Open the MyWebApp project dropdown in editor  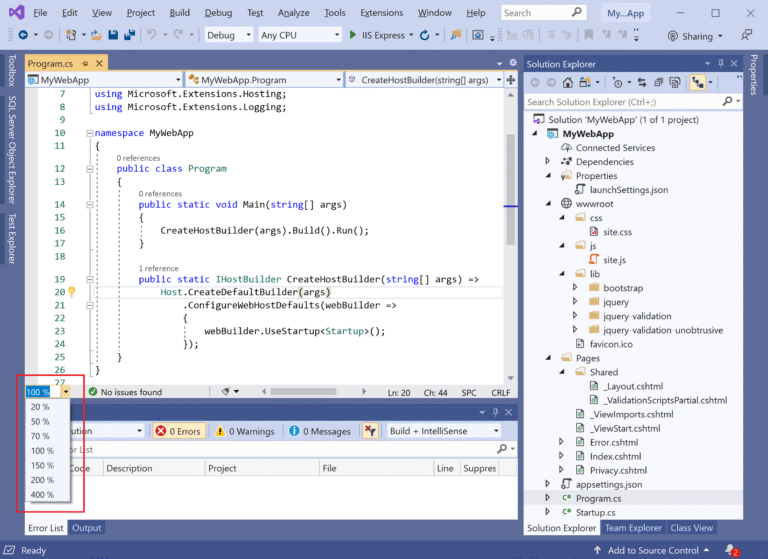[104, 79]
